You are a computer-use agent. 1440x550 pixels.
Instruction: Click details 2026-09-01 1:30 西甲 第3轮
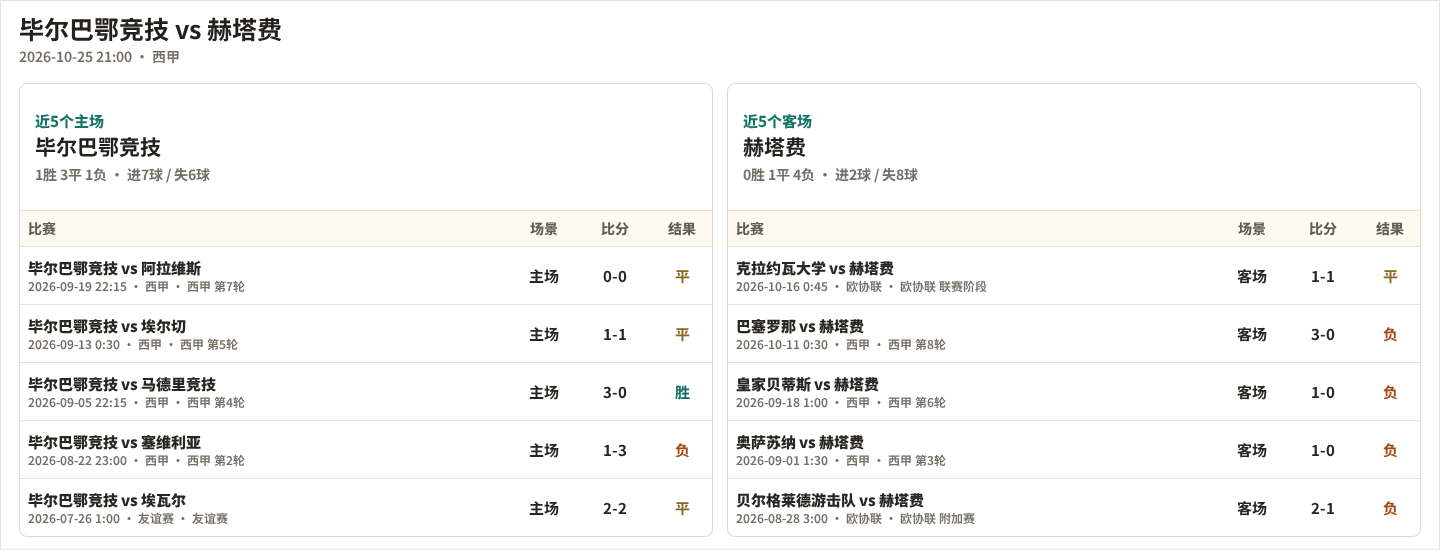841,461
